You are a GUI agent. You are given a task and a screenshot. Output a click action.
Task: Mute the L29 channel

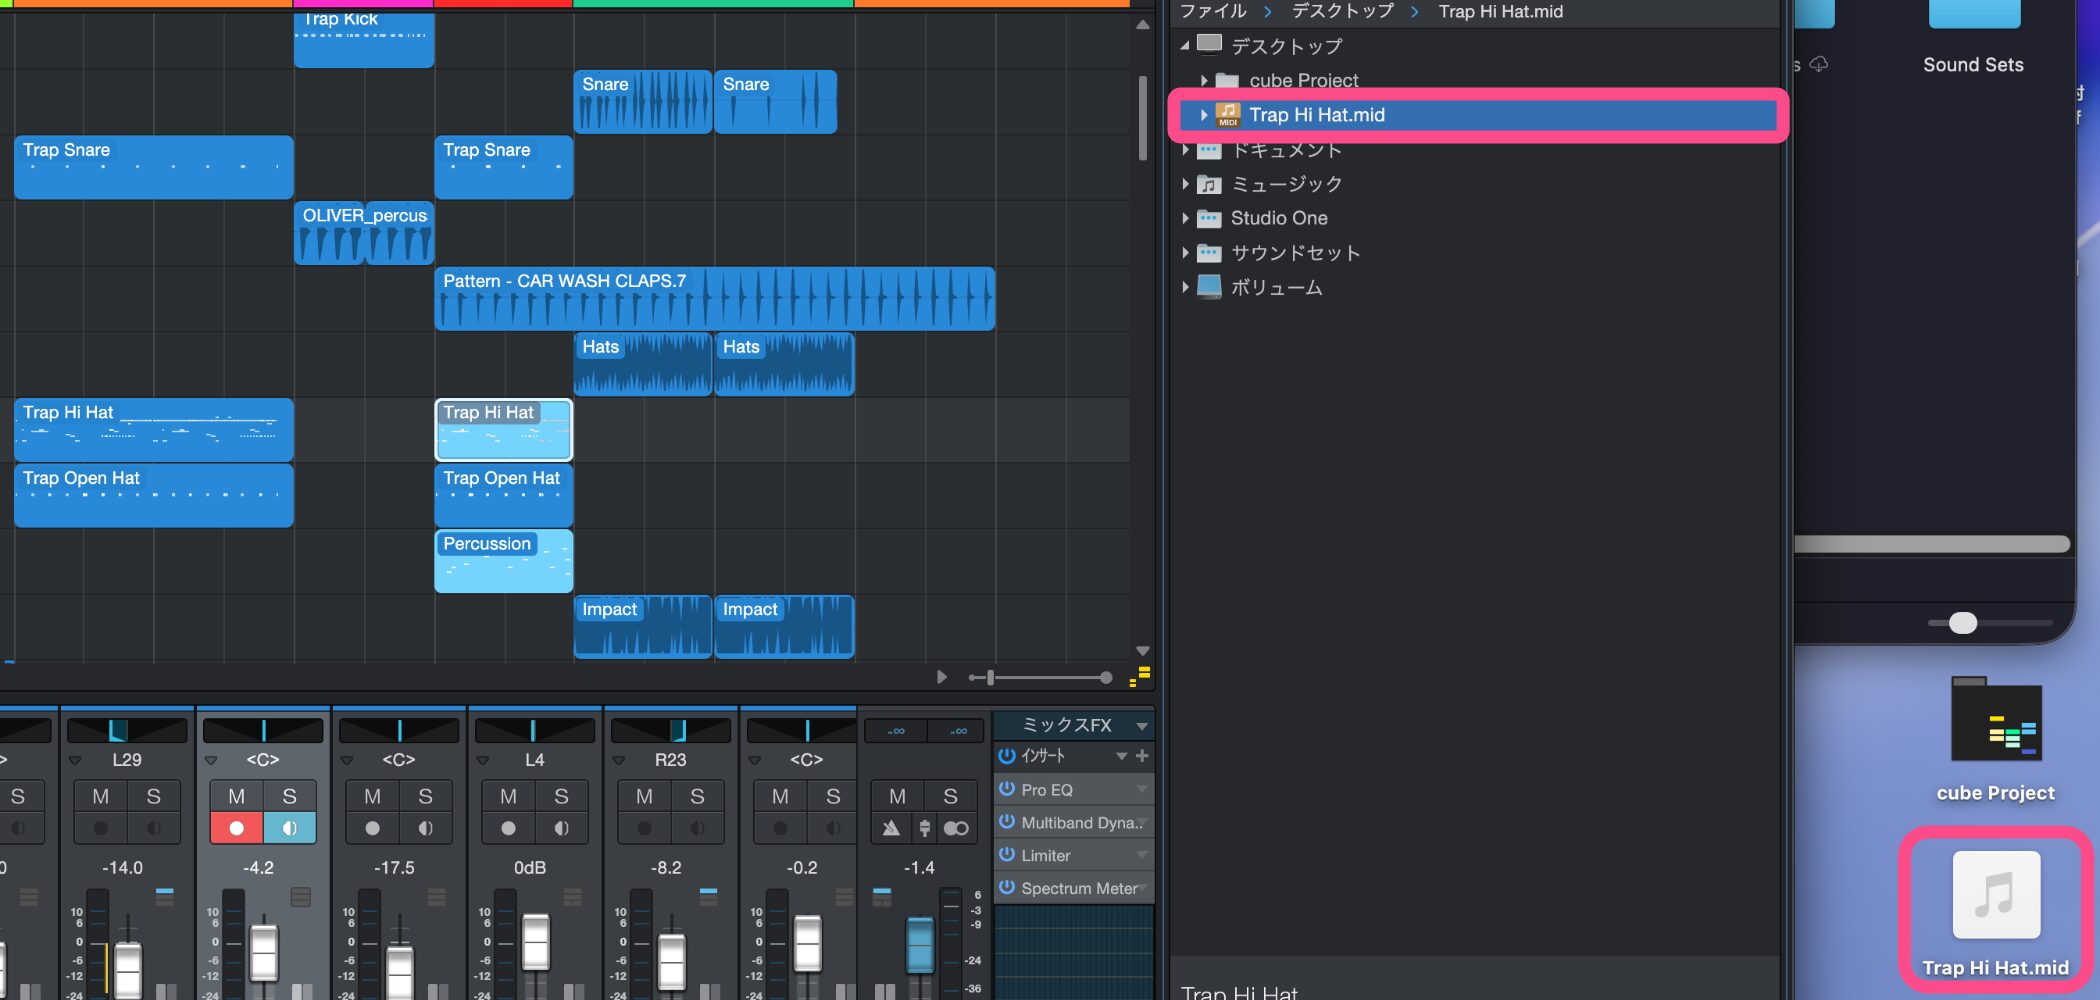tap(100, 796)
